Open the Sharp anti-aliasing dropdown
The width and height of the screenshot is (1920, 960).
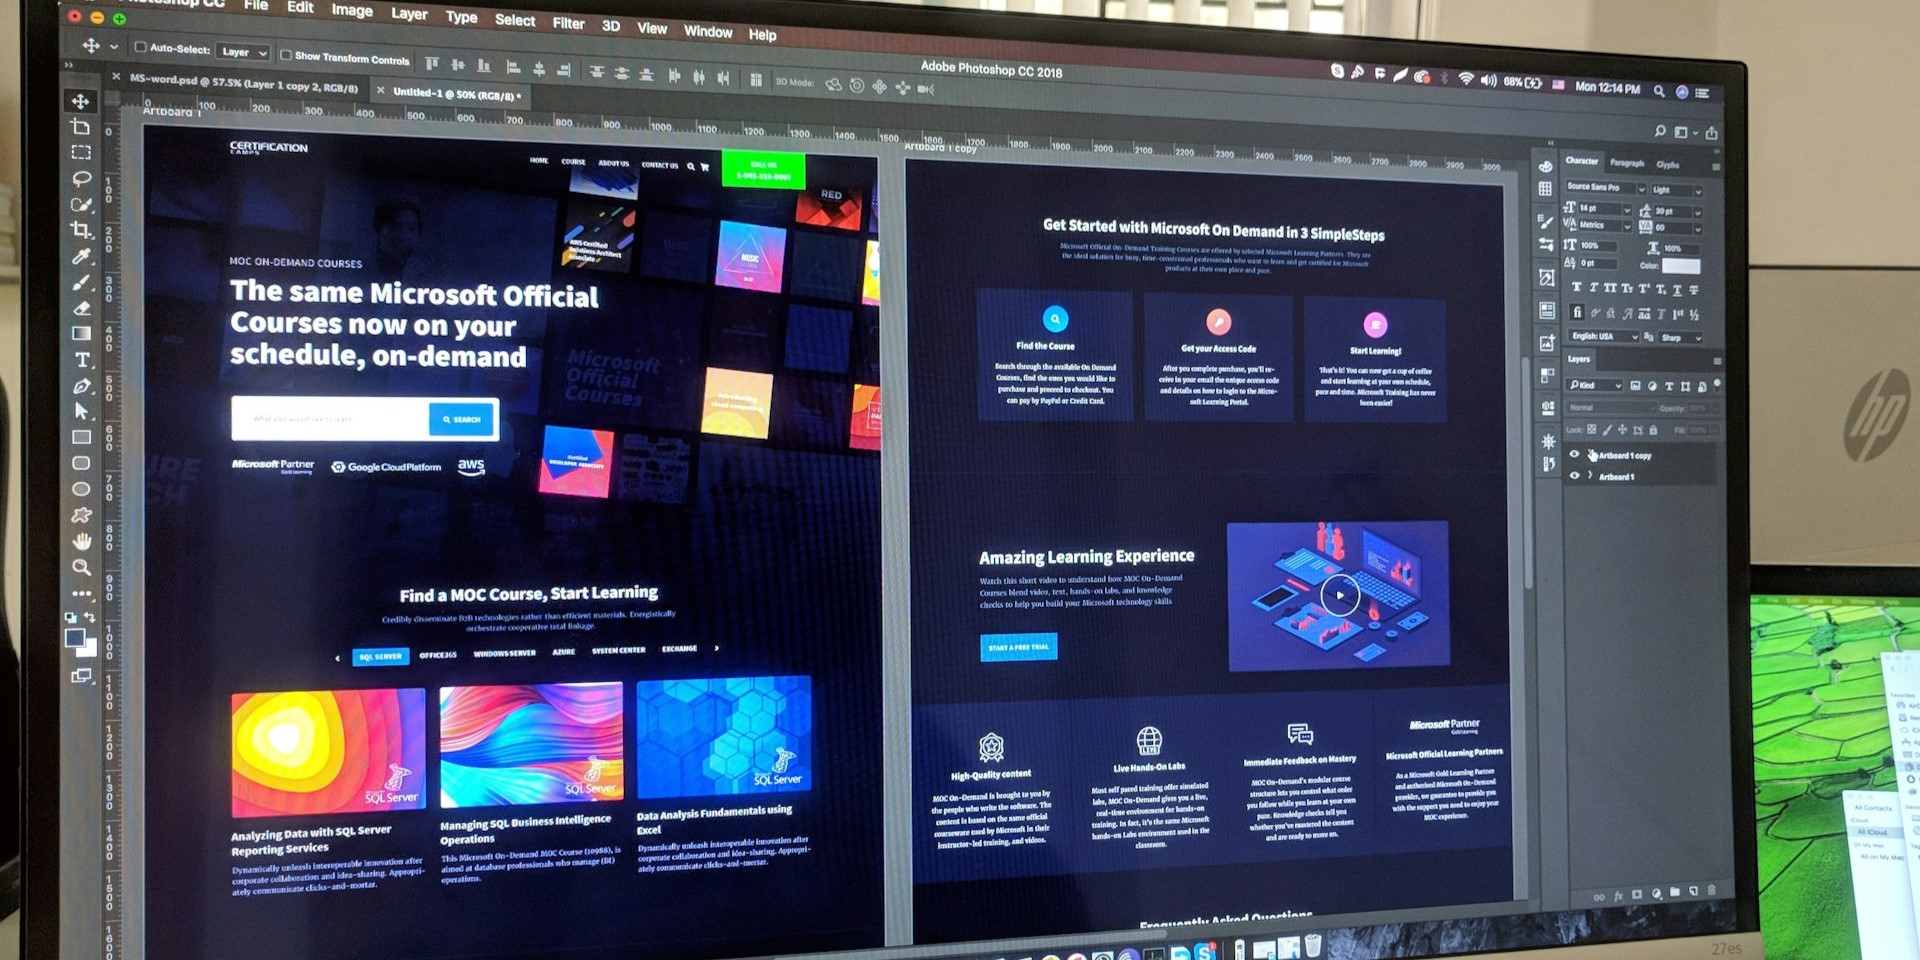[x=1681, y=338]
